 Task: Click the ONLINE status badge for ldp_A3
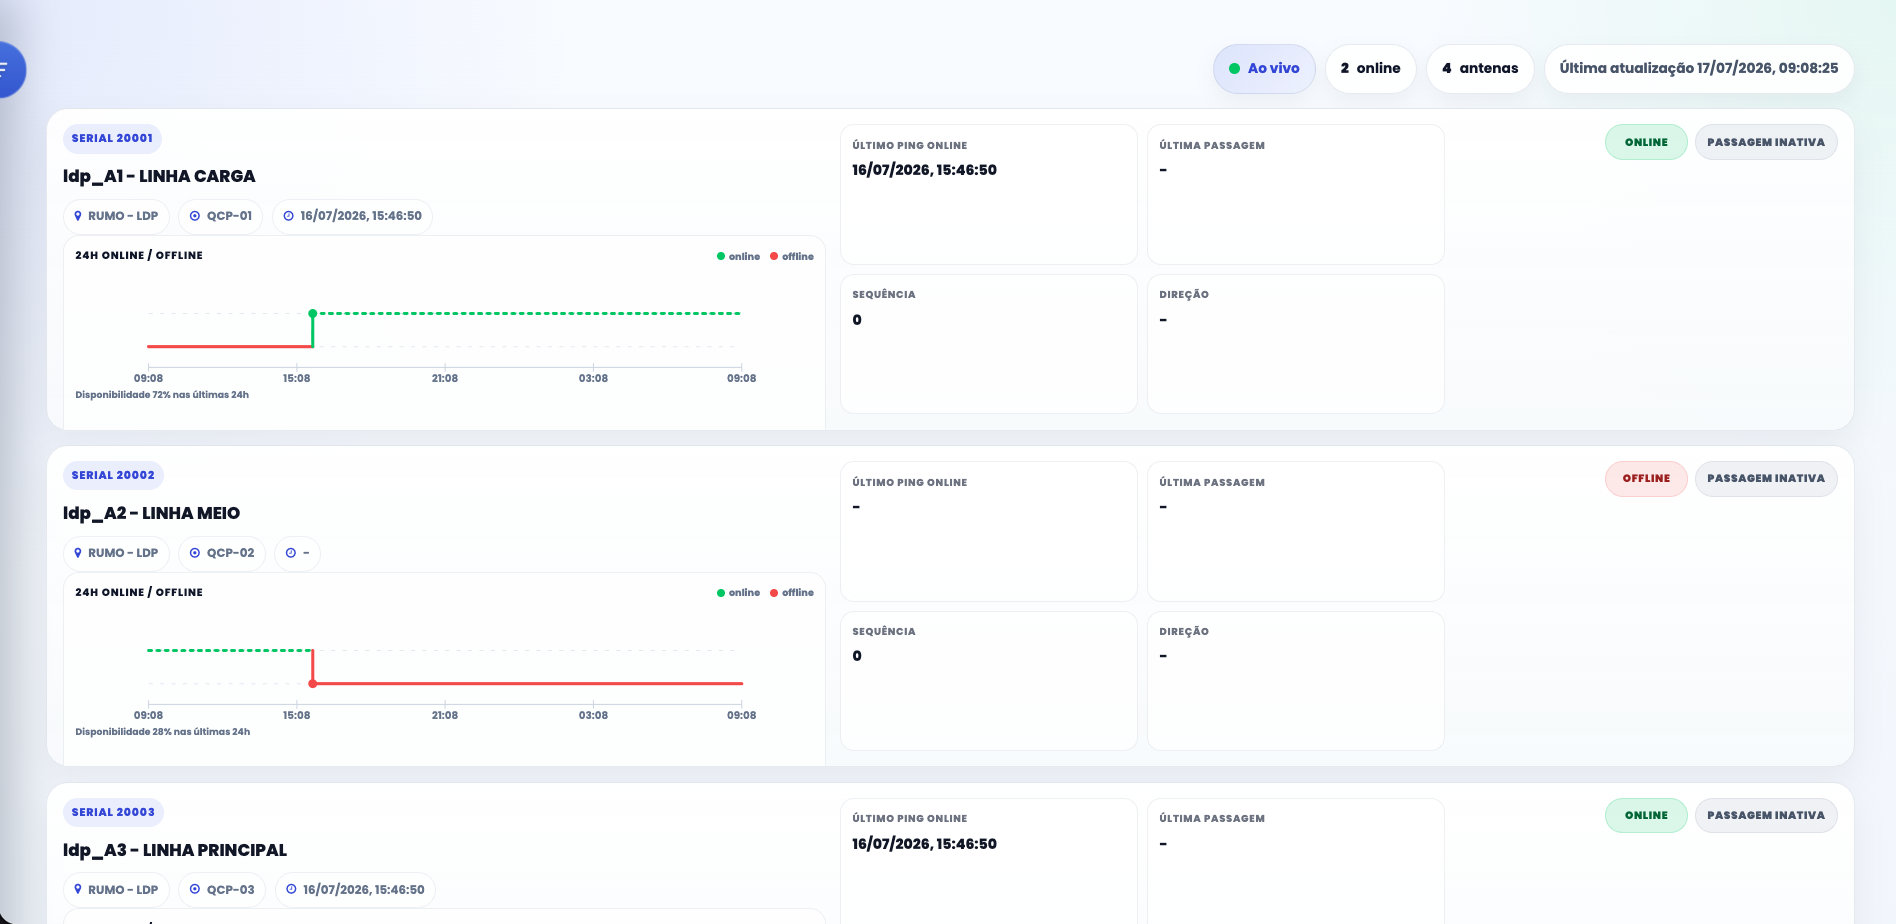pyautogui.click(x=1646, y=816)
